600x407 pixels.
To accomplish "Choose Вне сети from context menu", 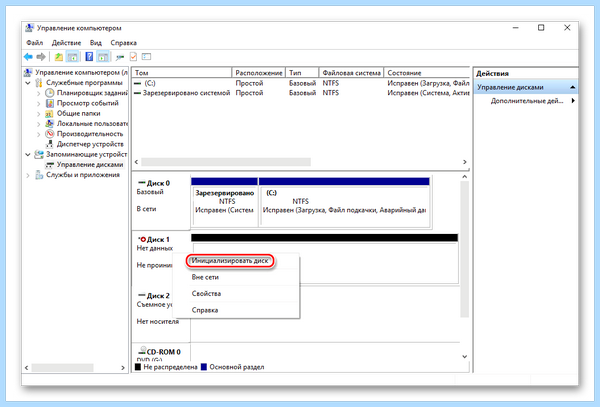I will [x=205, y=277].
